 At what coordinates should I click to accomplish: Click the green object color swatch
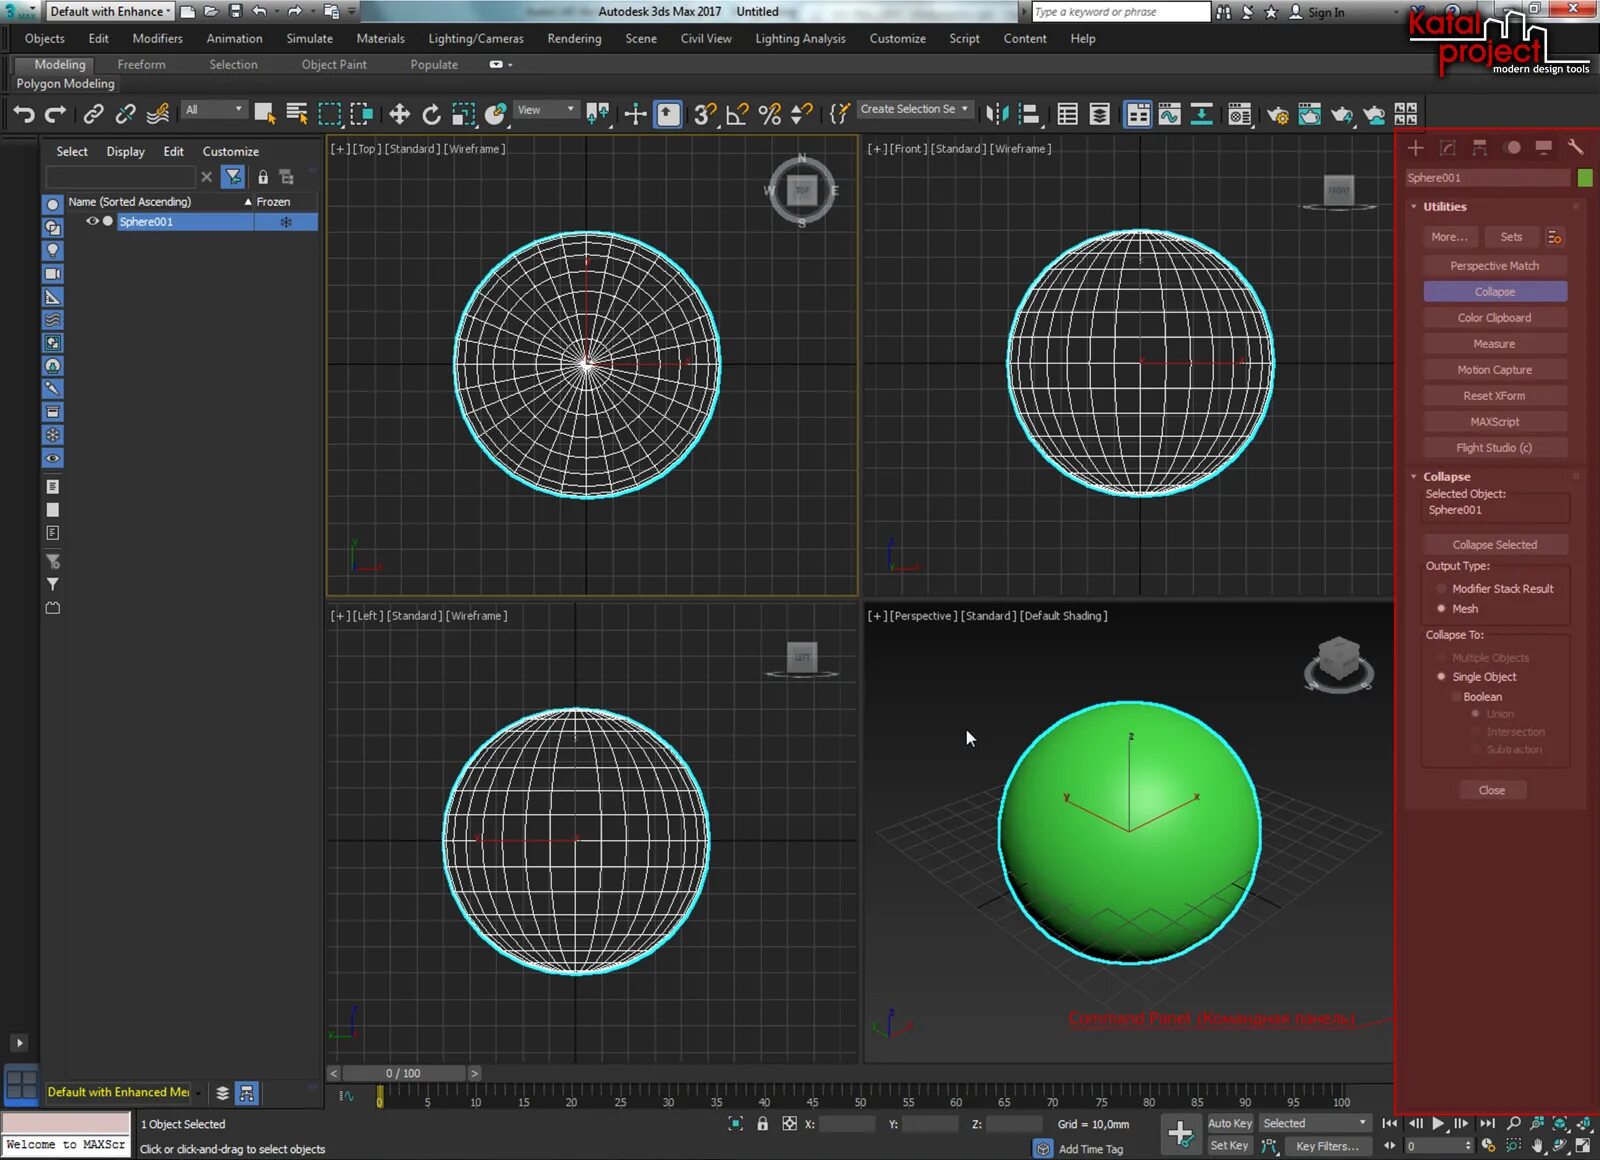[x=1585, y=177]
